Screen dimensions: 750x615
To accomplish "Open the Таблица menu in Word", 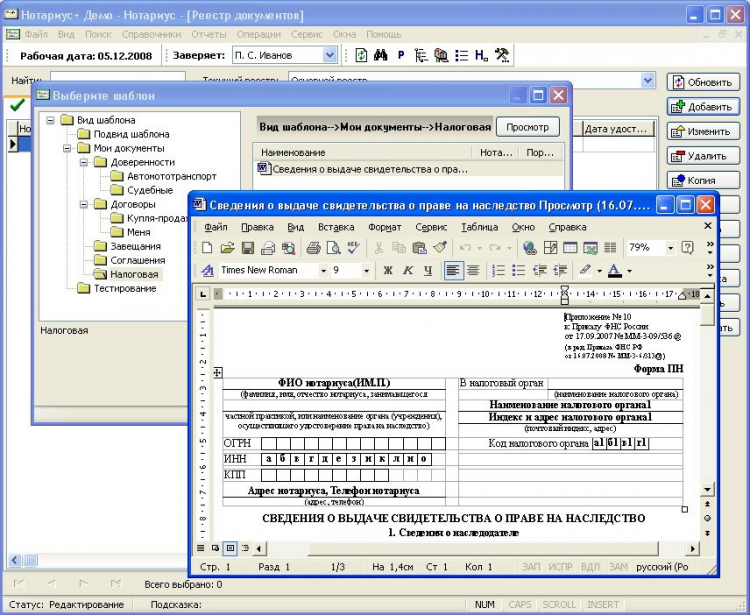I will (x=479, y=227).
